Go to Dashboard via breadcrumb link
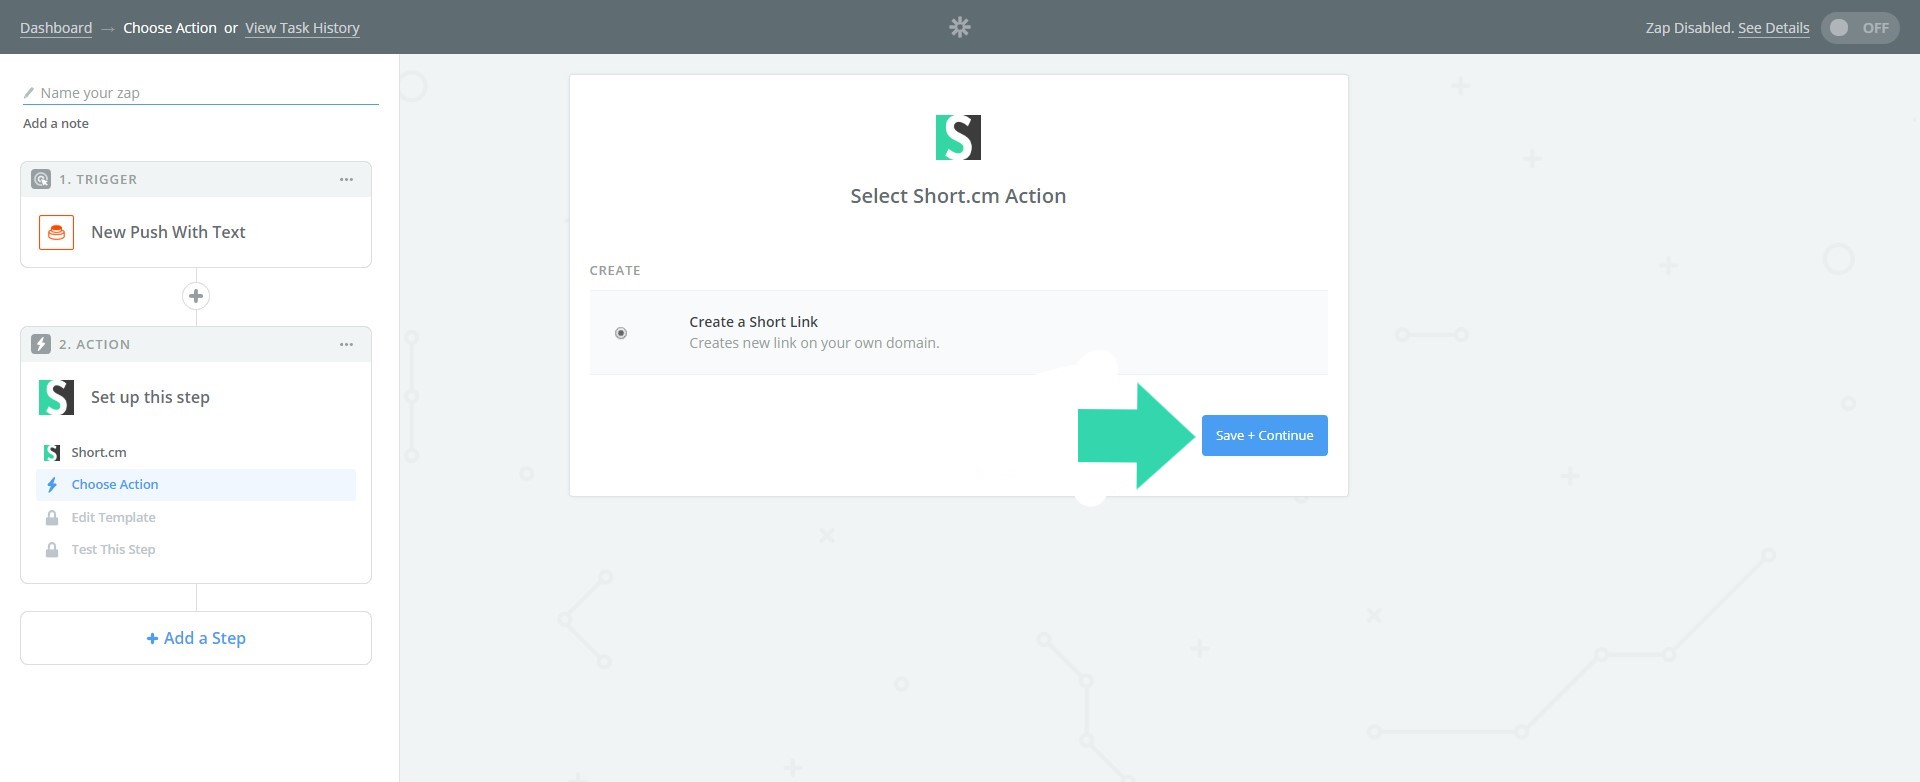This screenshot has height=782, width=1920. point(56,28)
